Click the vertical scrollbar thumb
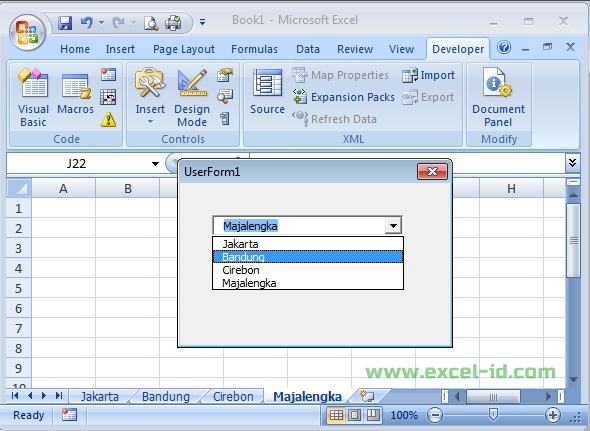 (573, 241)
